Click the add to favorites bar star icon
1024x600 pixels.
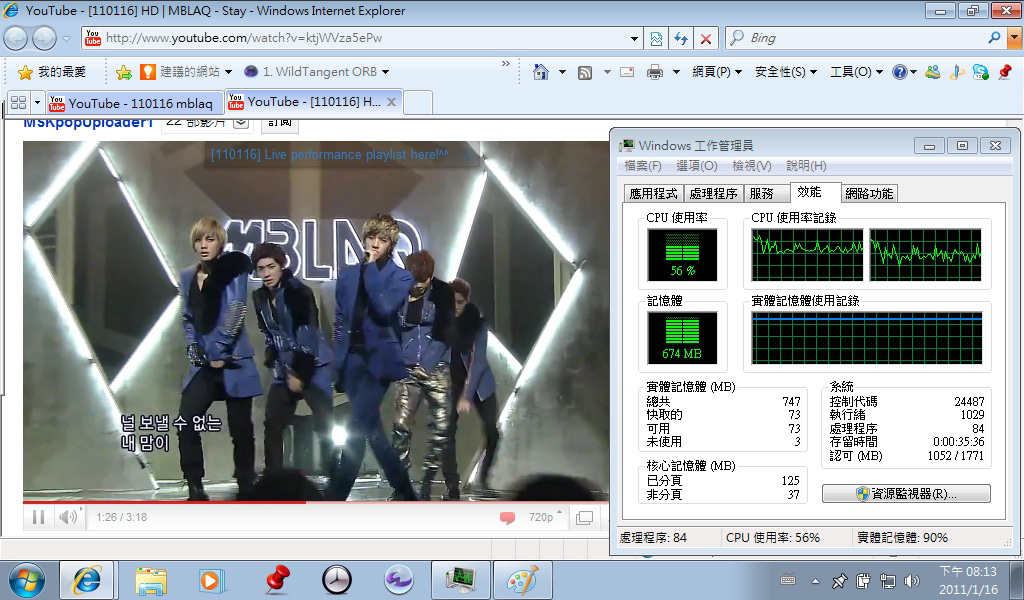click(123, 72)
